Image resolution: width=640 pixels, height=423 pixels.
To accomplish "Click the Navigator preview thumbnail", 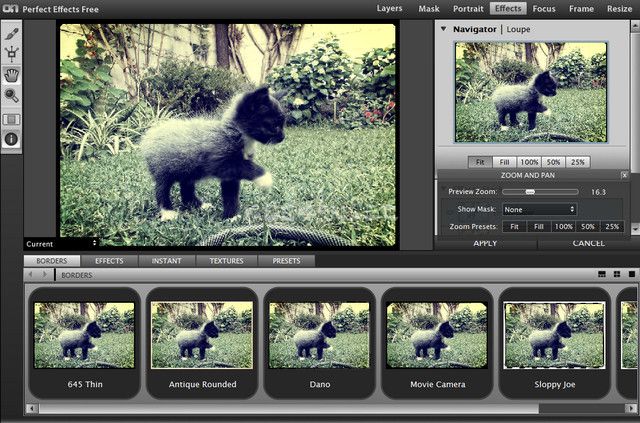I will click(x=531, y=93).
